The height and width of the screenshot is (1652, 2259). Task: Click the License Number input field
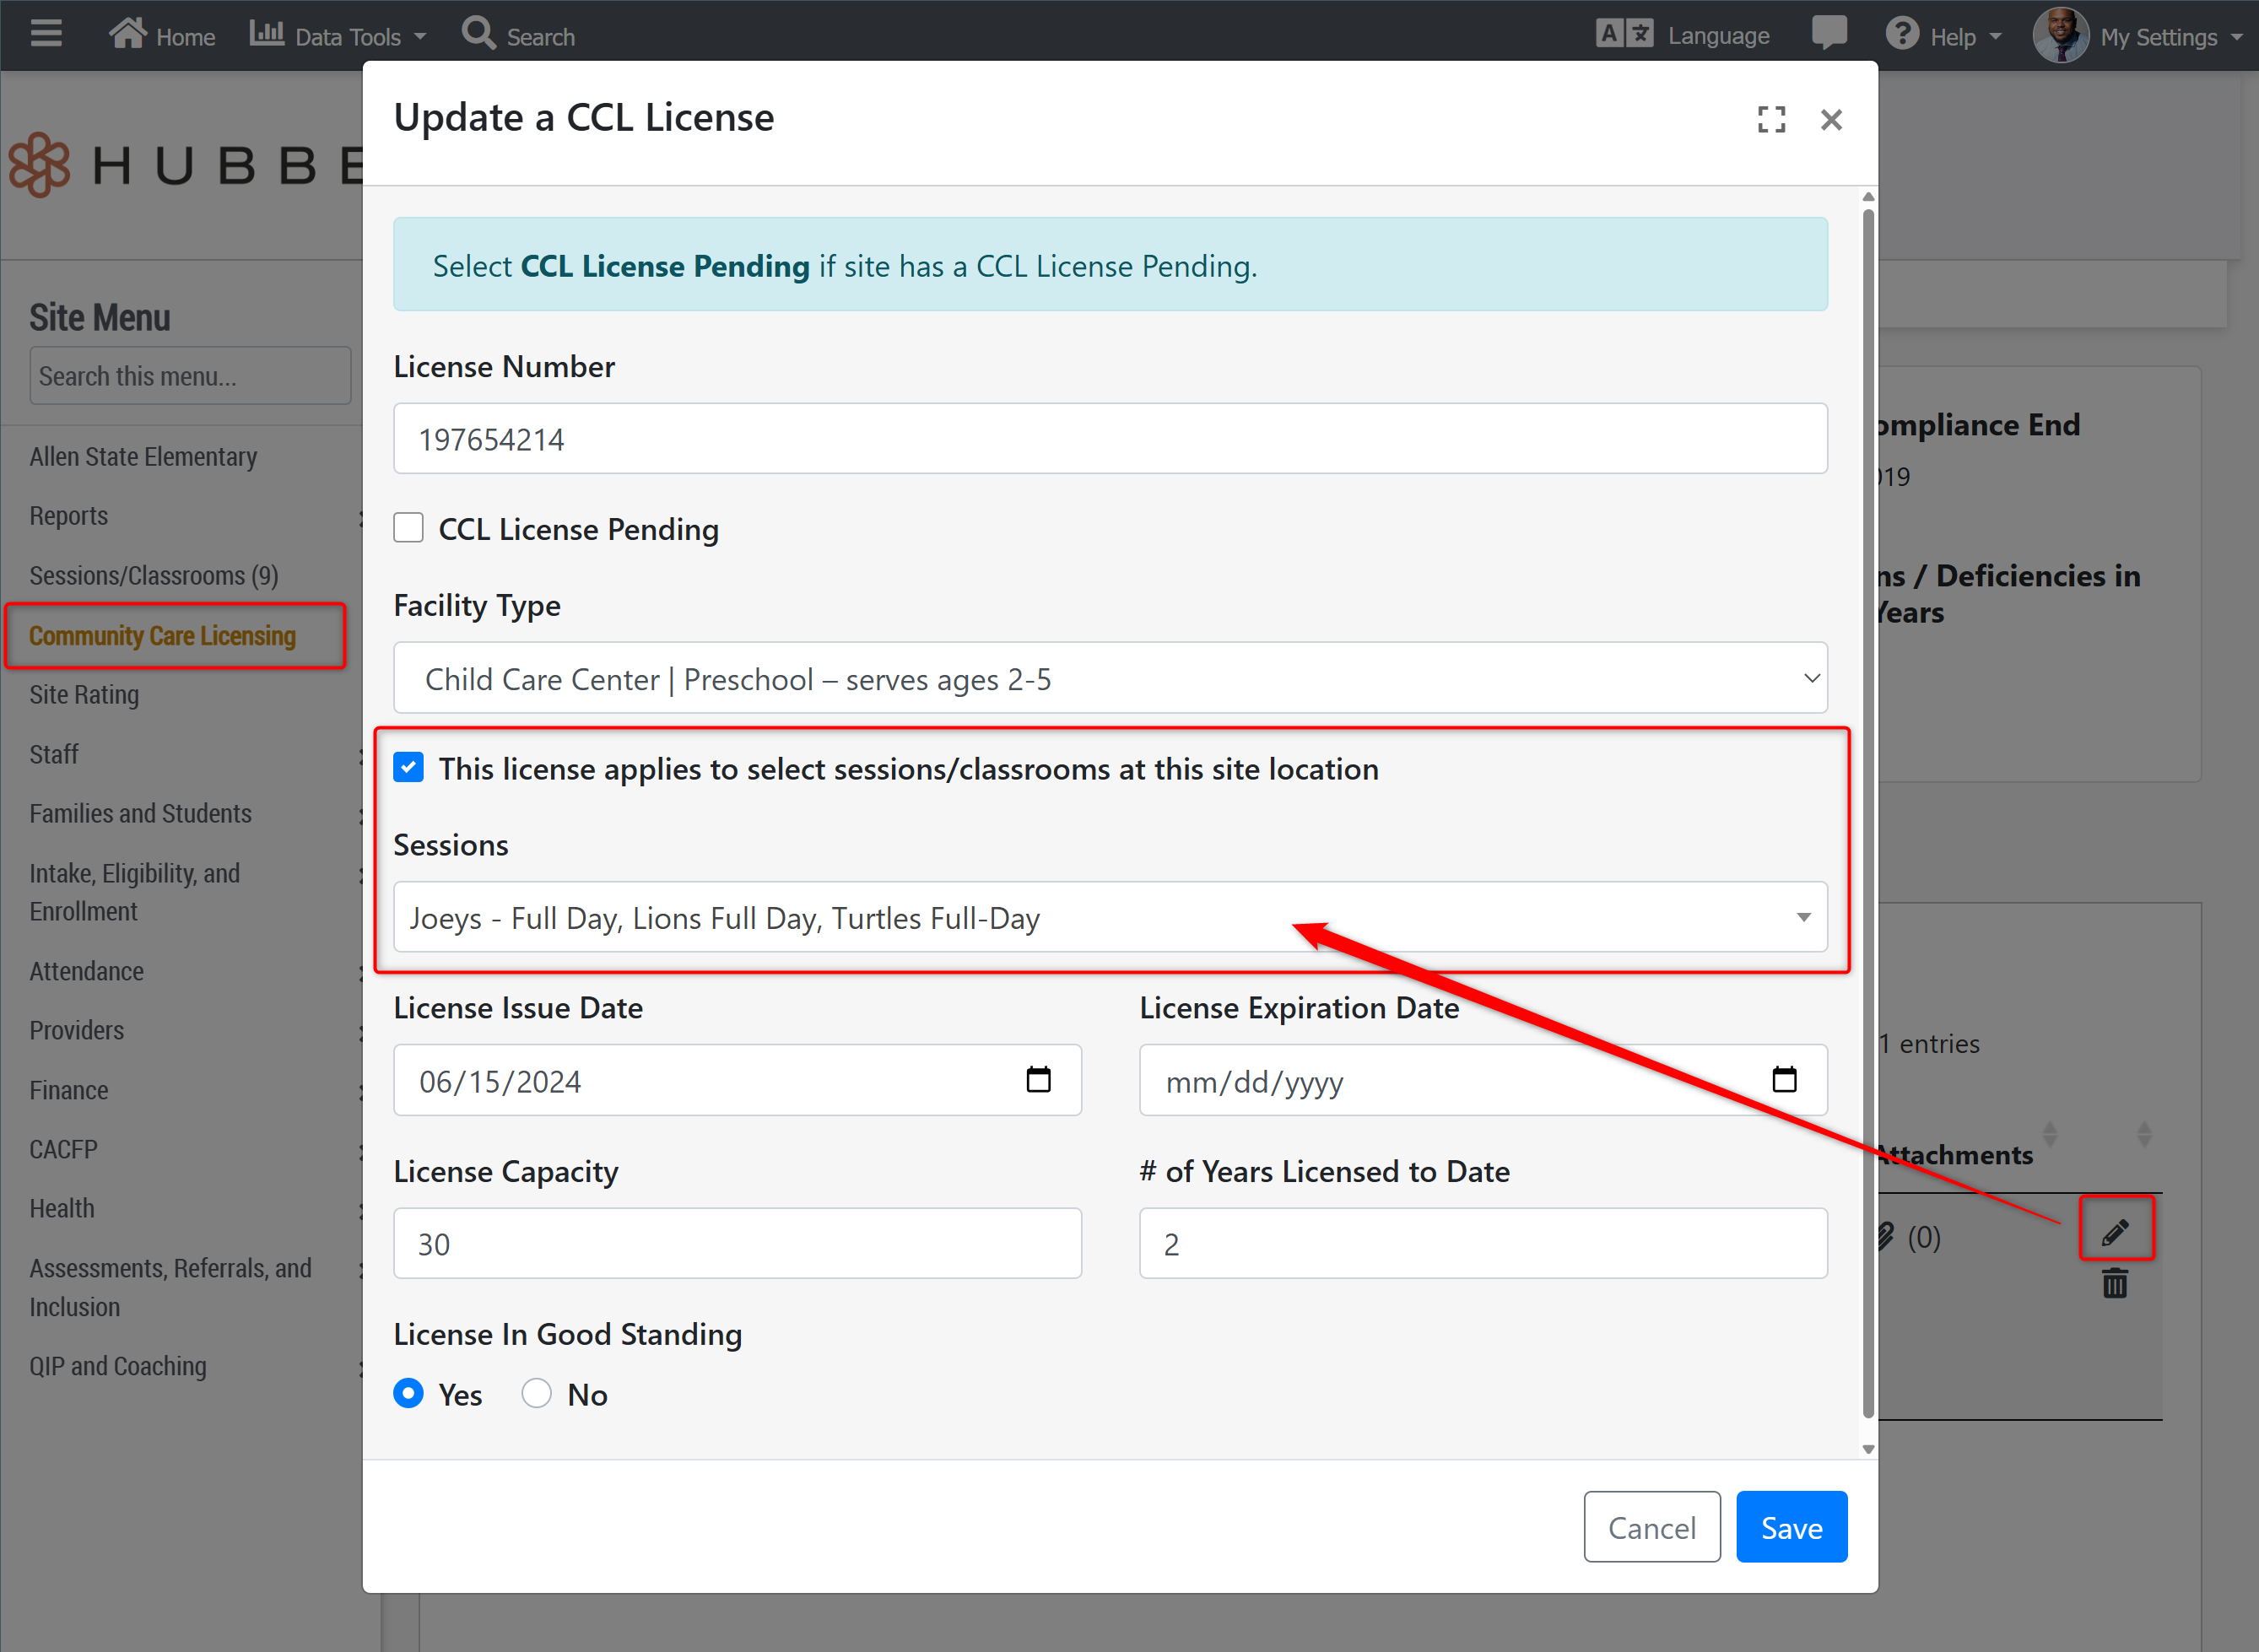coord(1110,439)
